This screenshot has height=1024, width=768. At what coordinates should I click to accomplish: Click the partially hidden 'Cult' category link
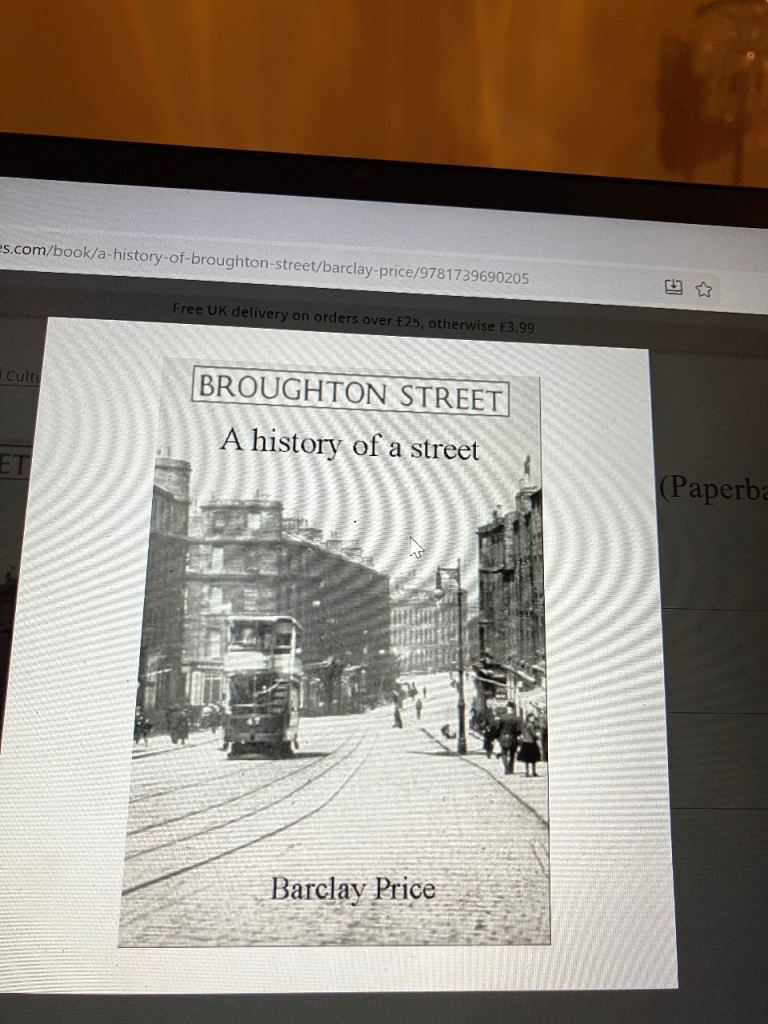[20, 377]
